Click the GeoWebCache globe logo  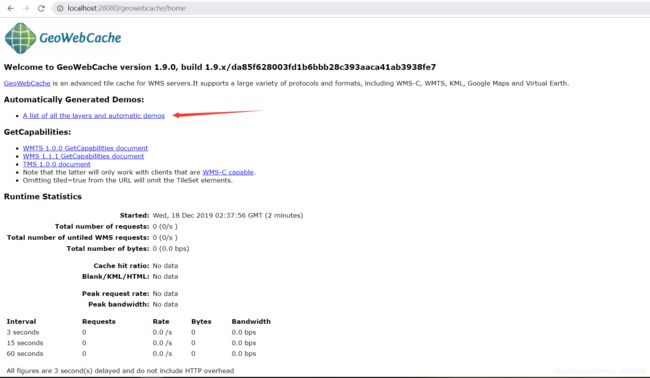pos(20,38)
